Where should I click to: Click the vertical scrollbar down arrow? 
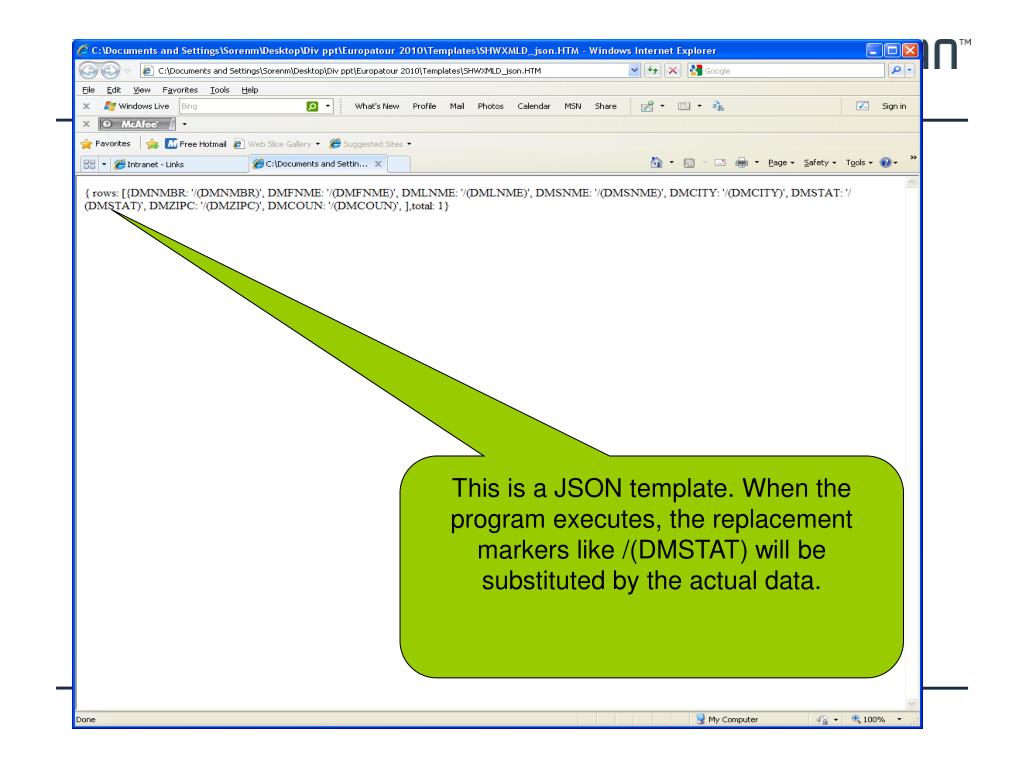coord(912,703)
